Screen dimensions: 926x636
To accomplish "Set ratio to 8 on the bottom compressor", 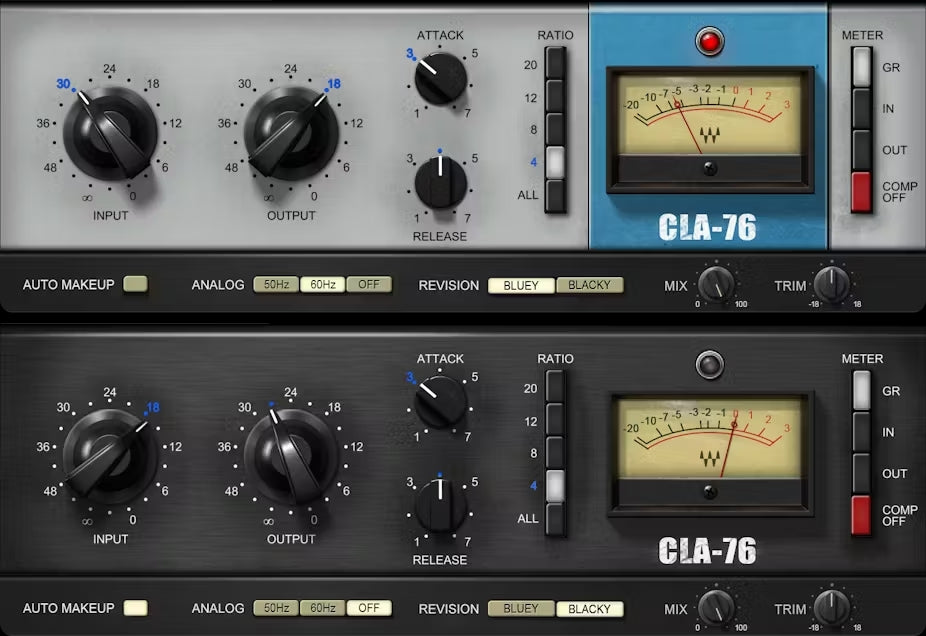I will (555, 453).
